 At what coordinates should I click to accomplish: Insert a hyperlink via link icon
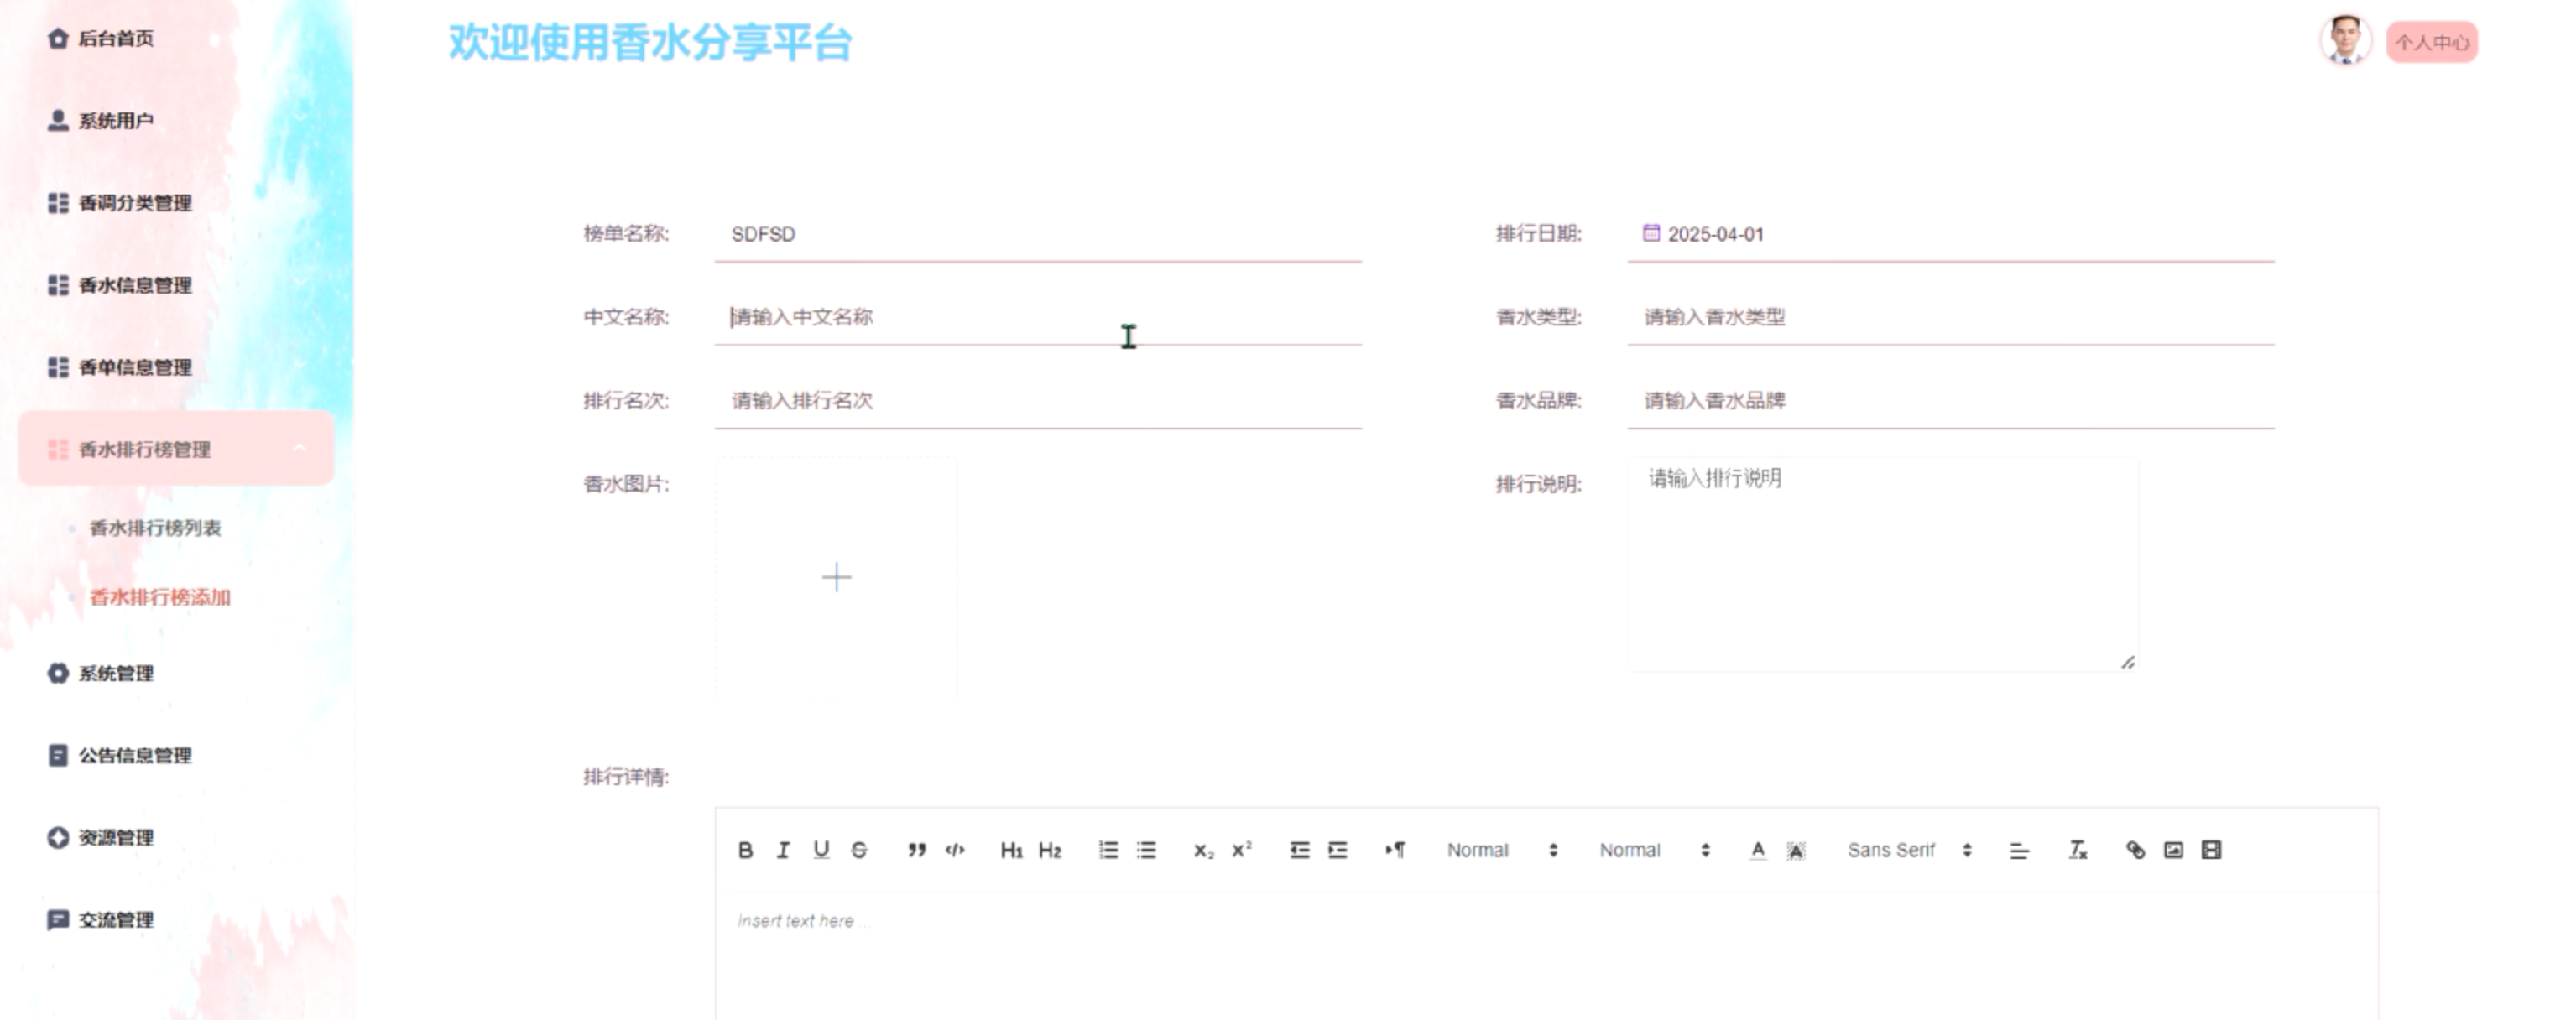pos(2135,850)
